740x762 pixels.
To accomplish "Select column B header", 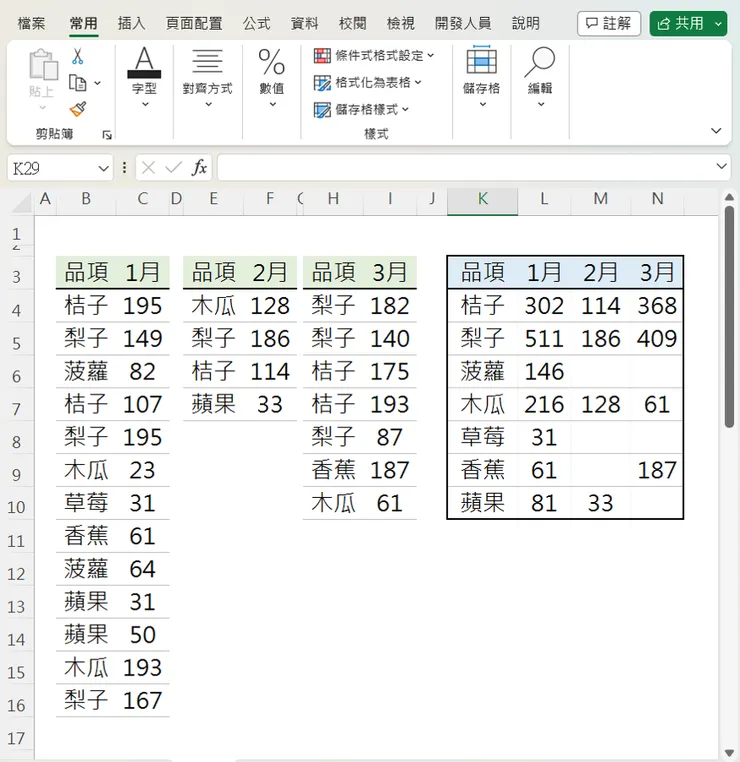I will [x=86, y=199].
